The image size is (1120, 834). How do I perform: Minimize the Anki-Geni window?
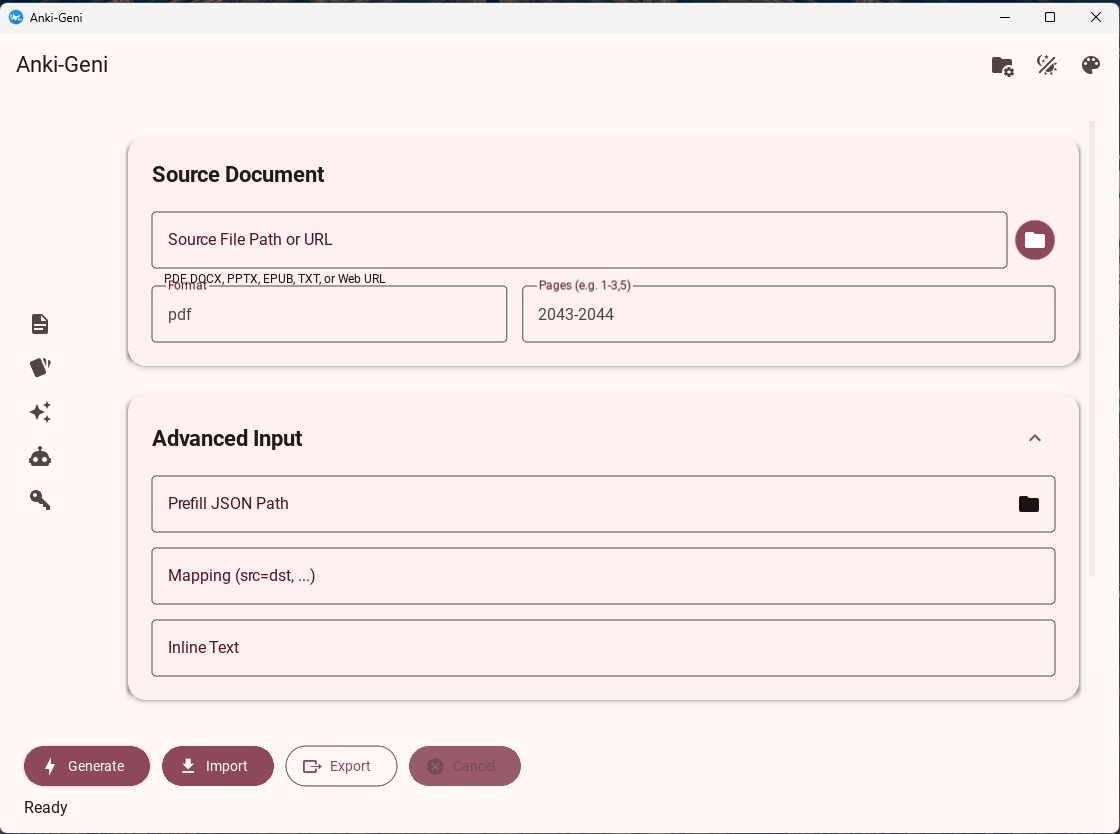click(x=1005, y=17)
